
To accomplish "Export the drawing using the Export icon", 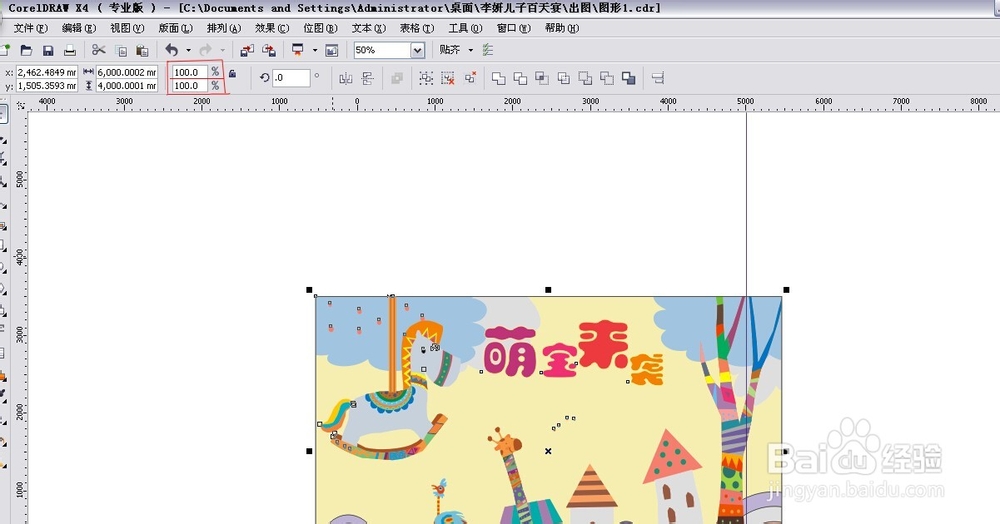I will coord(269,50).
